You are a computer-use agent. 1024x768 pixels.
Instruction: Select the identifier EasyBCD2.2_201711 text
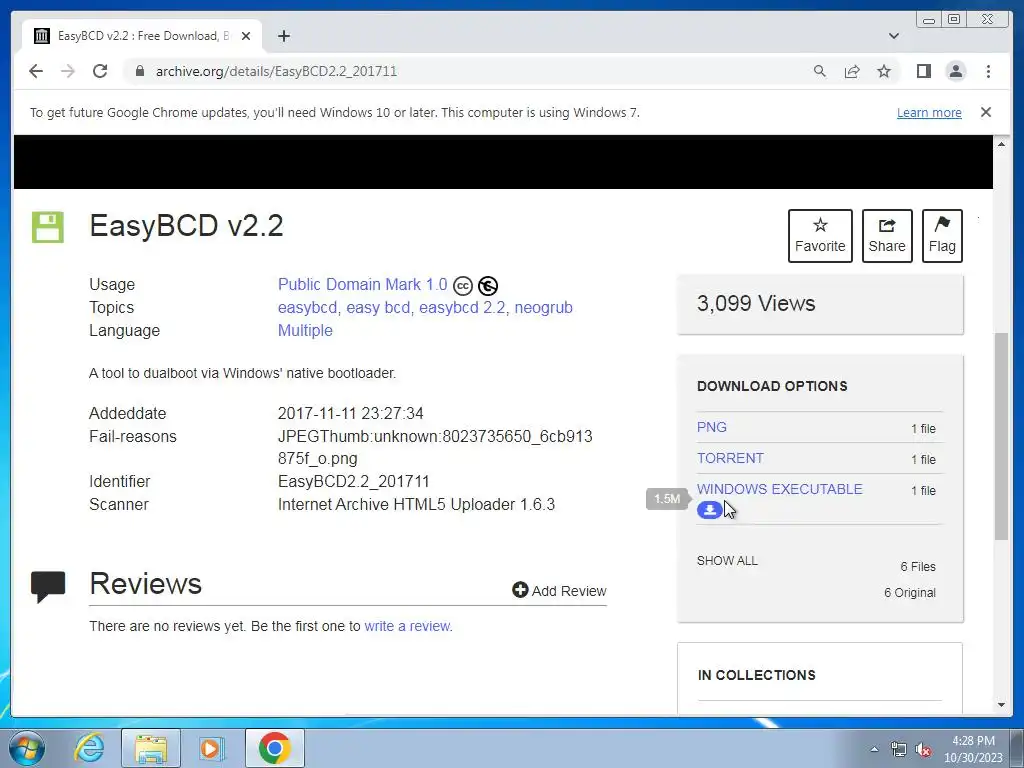click(x=353, y=482)
